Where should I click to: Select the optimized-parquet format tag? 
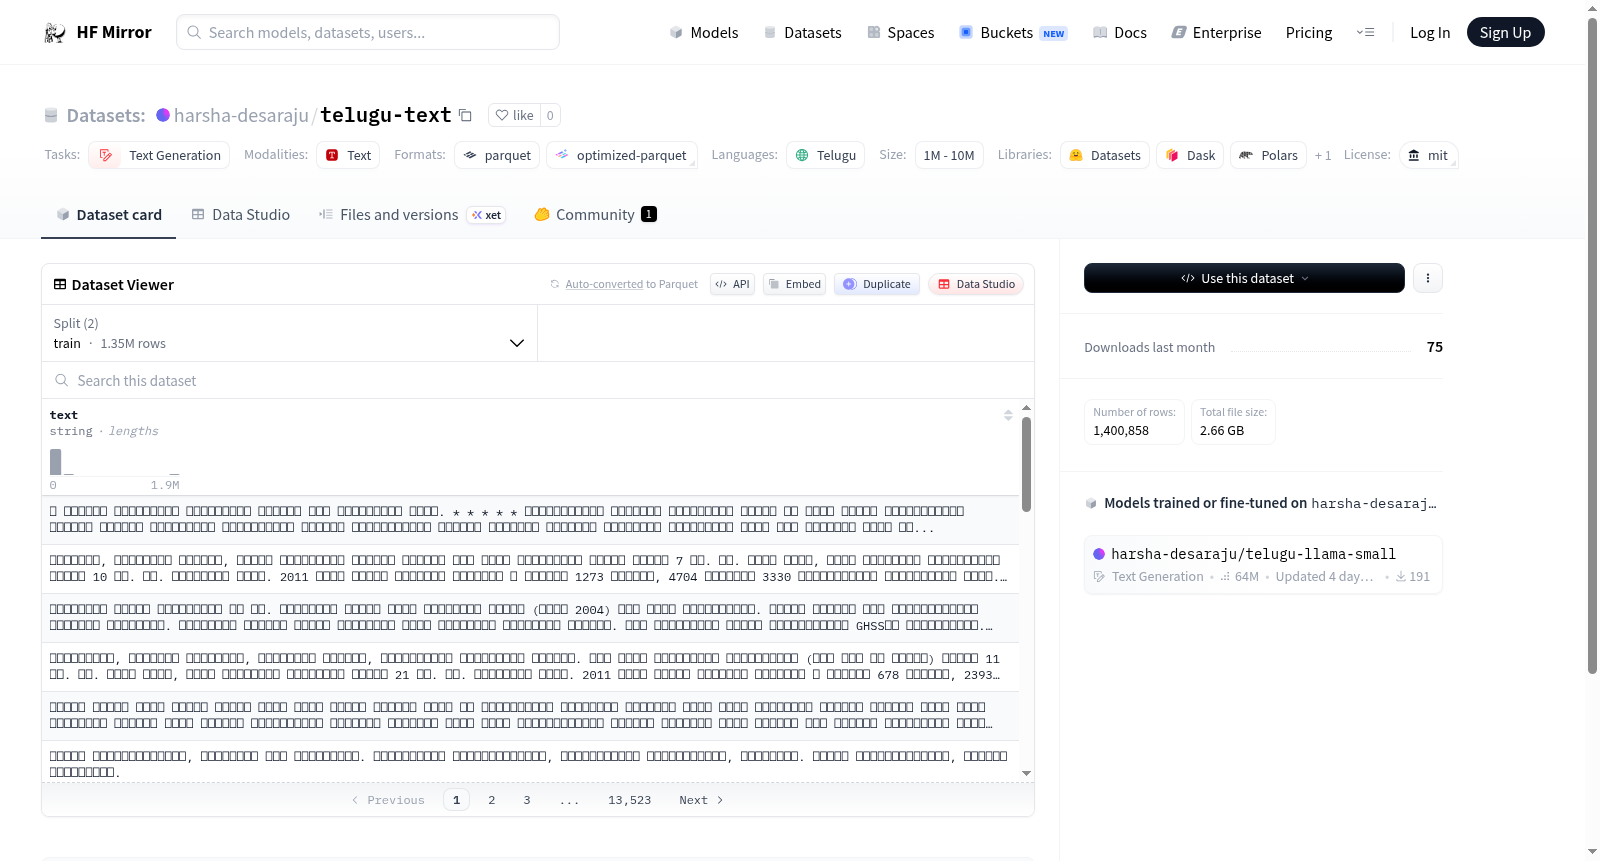tap(621, 155)
